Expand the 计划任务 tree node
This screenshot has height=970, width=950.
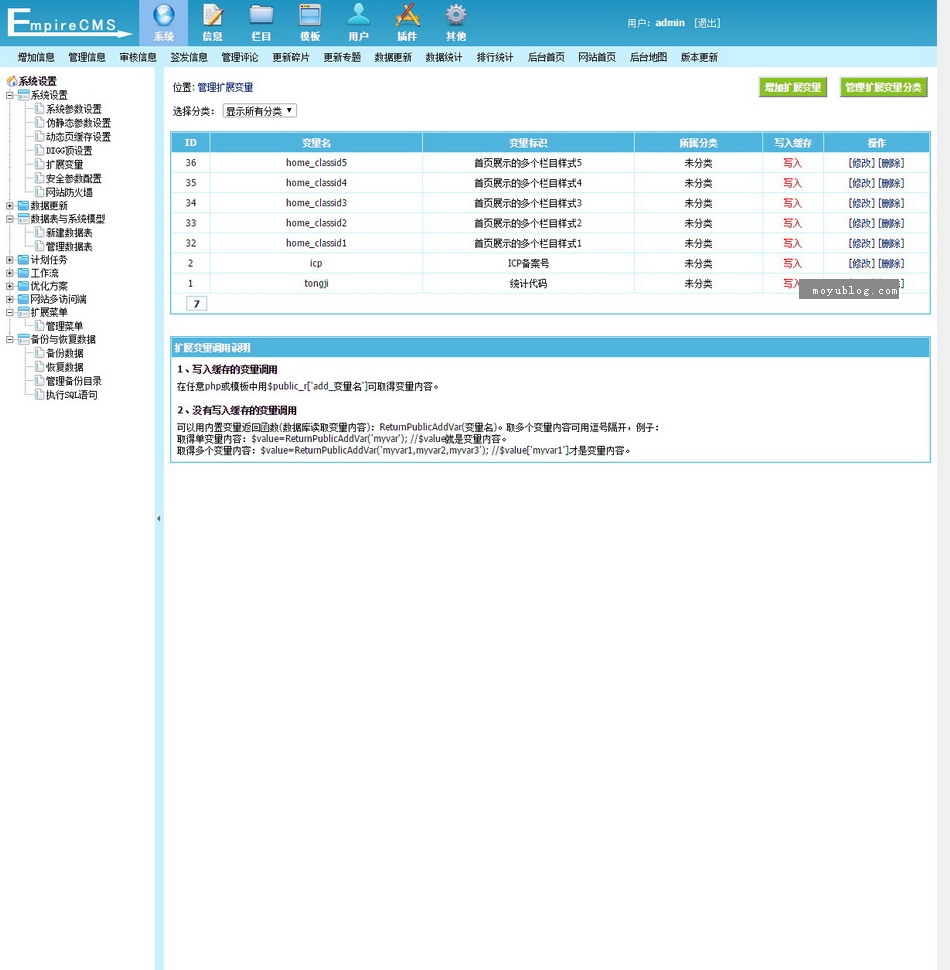pyautogui.click(x=10, y=260)
